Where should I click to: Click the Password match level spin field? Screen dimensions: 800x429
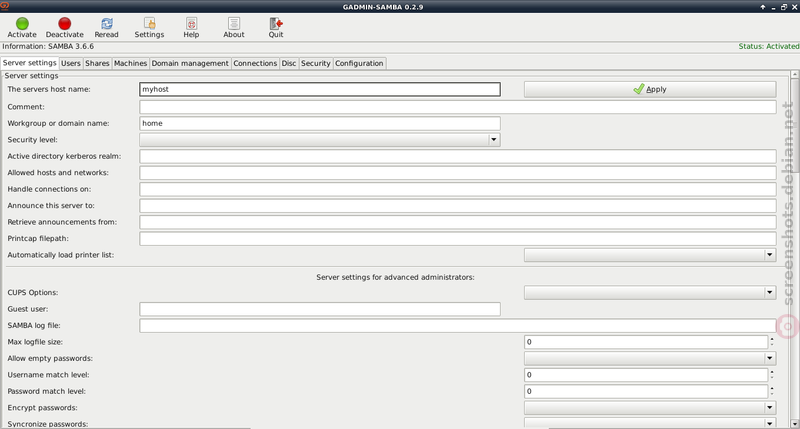click(646, 391)
